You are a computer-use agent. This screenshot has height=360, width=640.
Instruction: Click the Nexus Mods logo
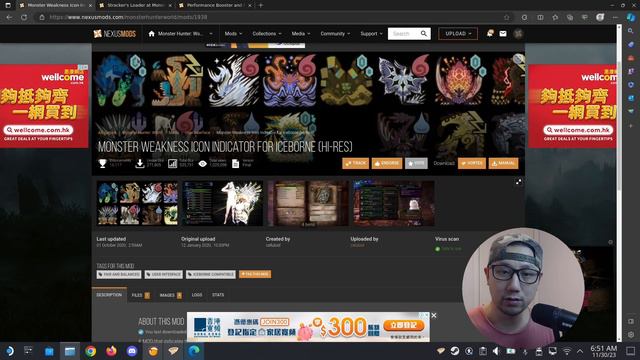click(115, 34)
